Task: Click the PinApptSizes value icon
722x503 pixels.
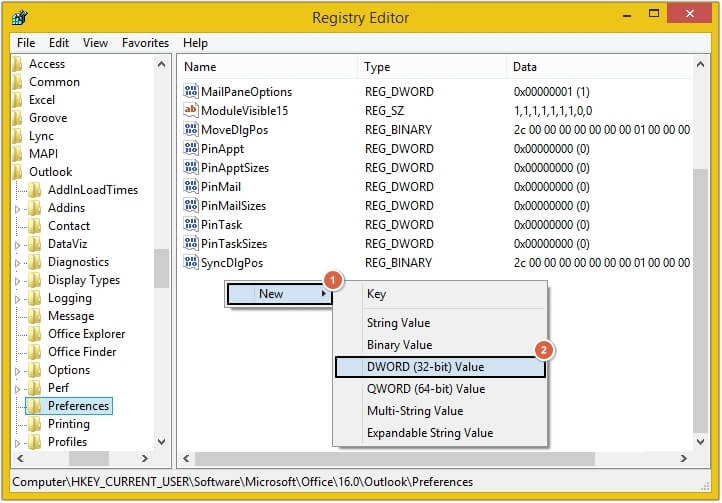Action: click(x=191, y=167)
